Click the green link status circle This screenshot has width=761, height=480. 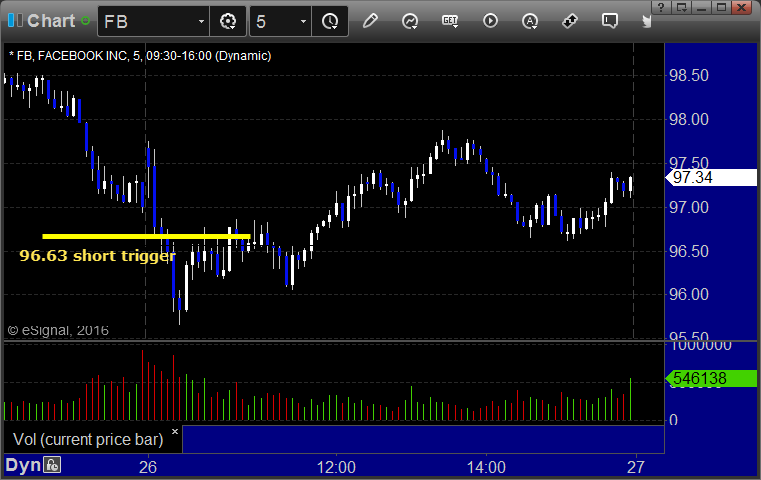click(85, 21)
